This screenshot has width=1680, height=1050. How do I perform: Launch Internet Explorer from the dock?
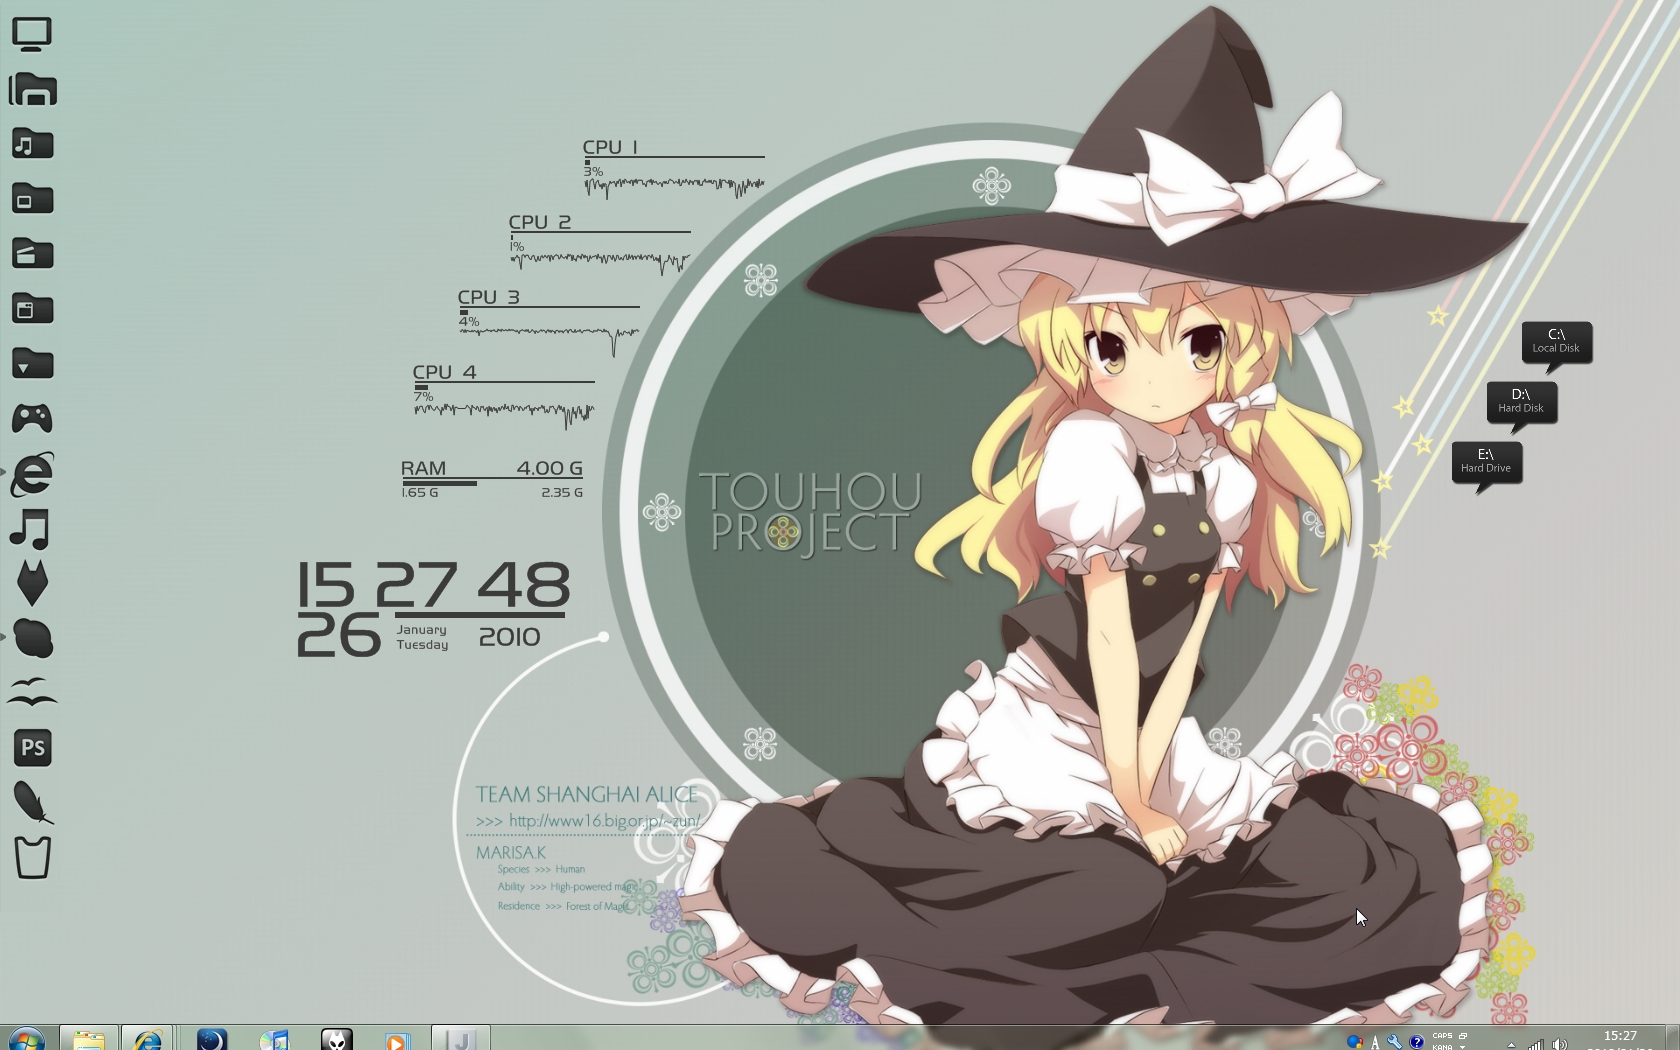[x=32, y=474]
